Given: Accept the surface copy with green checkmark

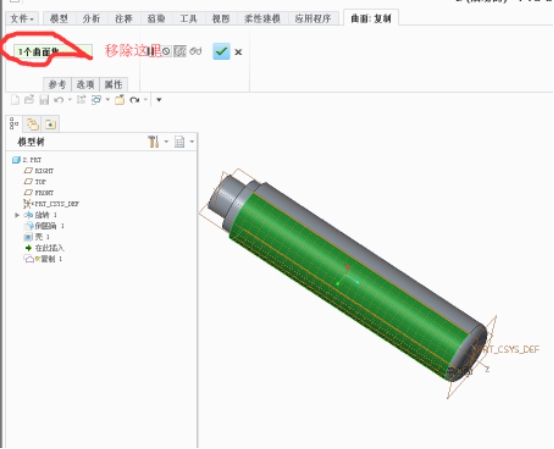Looking at the screenshot, I should coord(222,52).
